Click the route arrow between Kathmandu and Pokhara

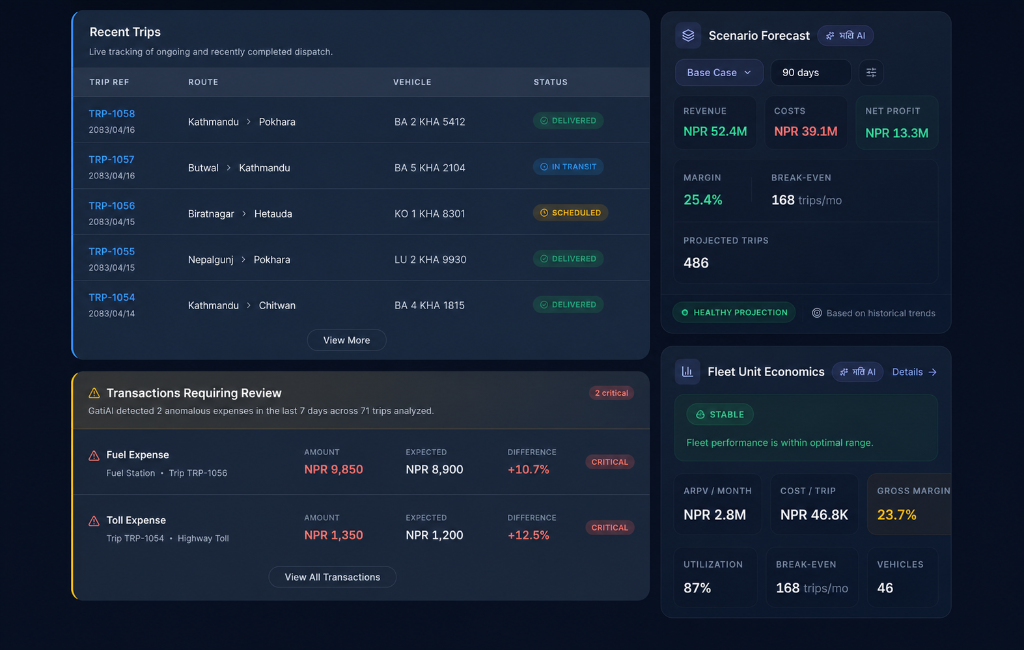click(x=249, y=122)
